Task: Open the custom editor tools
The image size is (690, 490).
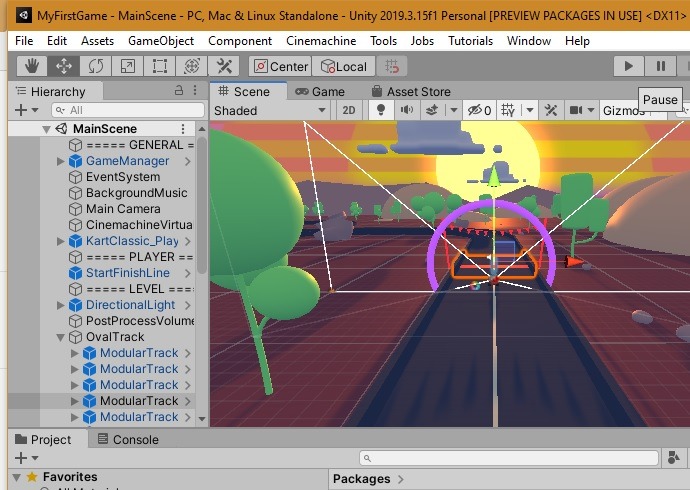Action: pyautogui.click(x=224, y=66)
